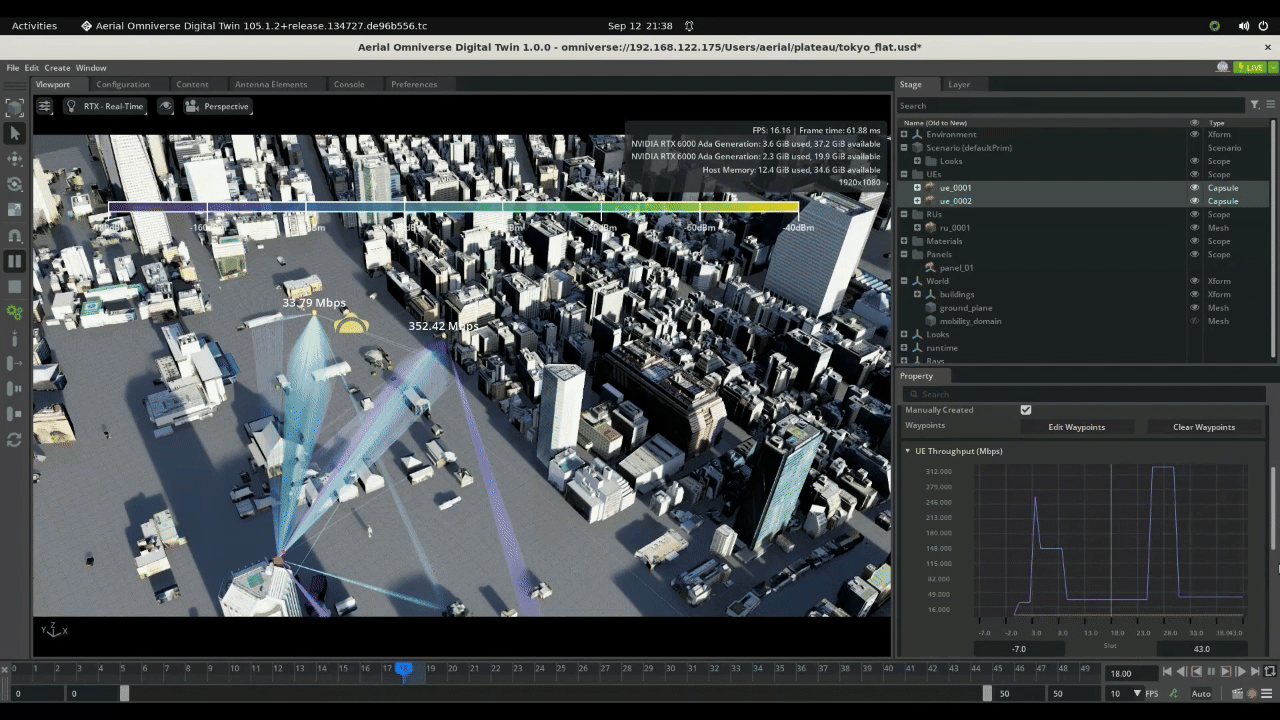Image resolution: width=1280 pixels, height=720 pixels.
Task: Toggle visibility of ue_0002
Action: pyautogui.click(x=1194, y=201)
